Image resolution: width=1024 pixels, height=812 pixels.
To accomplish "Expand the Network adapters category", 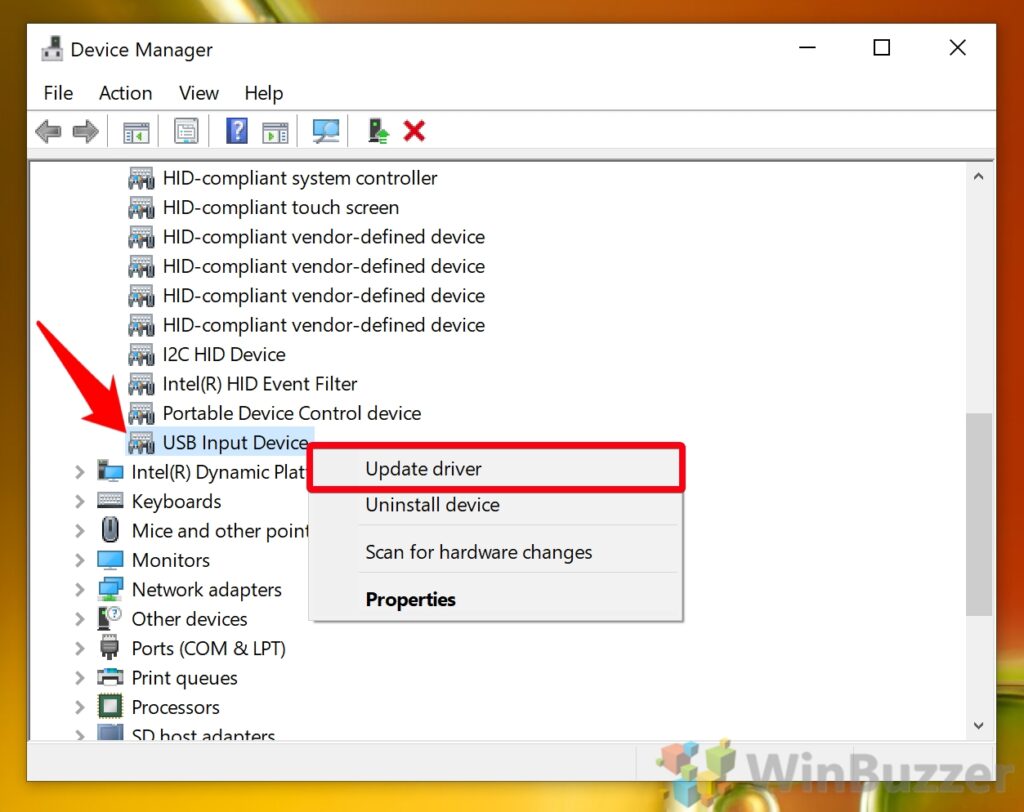I will [81, 589].
